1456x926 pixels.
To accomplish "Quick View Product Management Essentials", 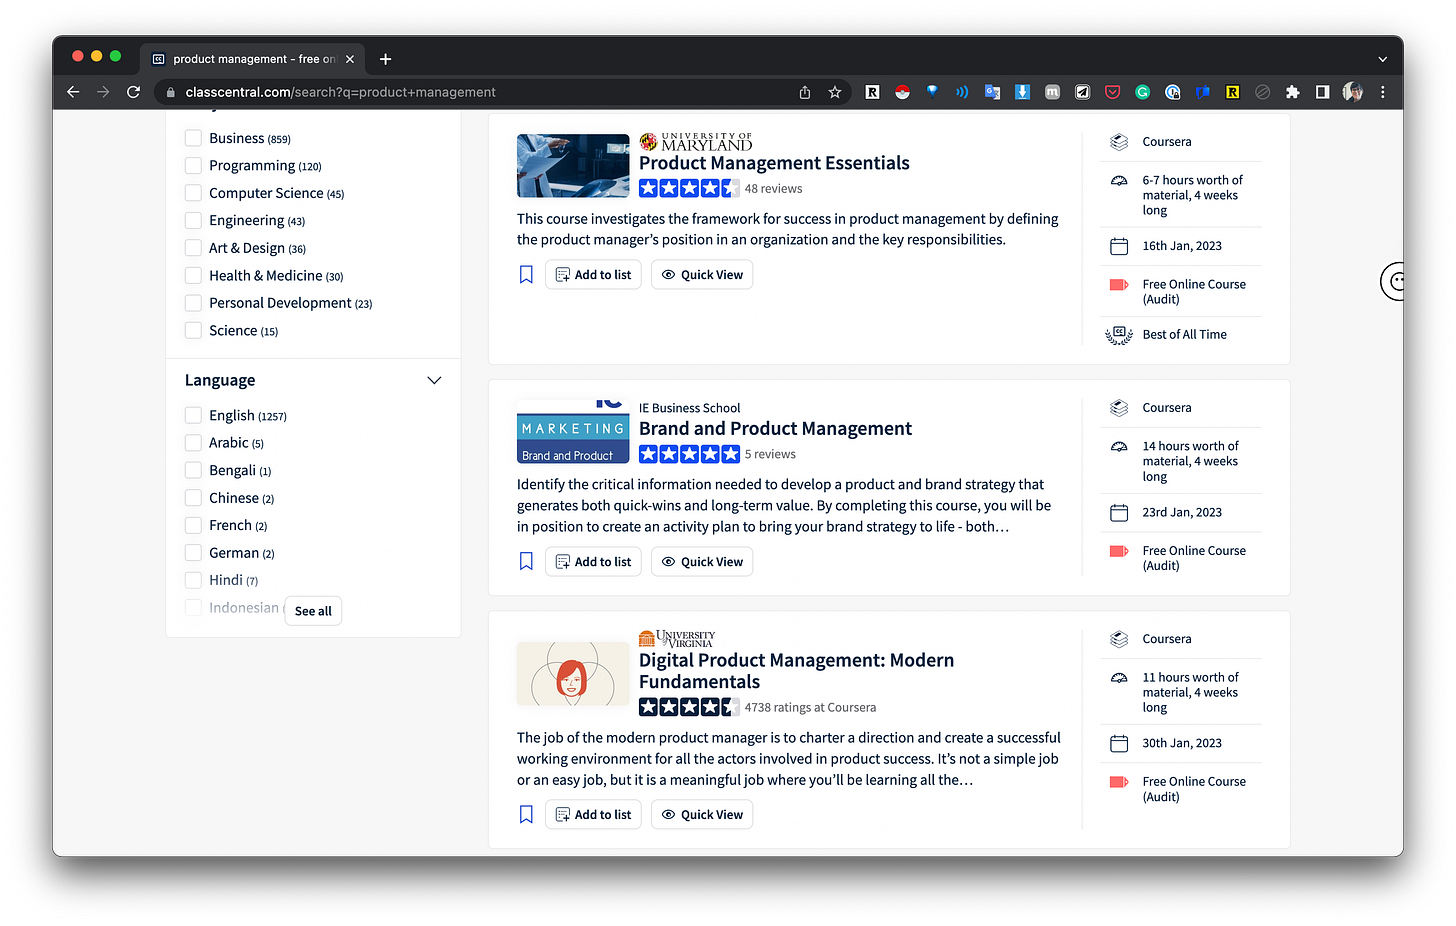I will click(x=702, y=275).
